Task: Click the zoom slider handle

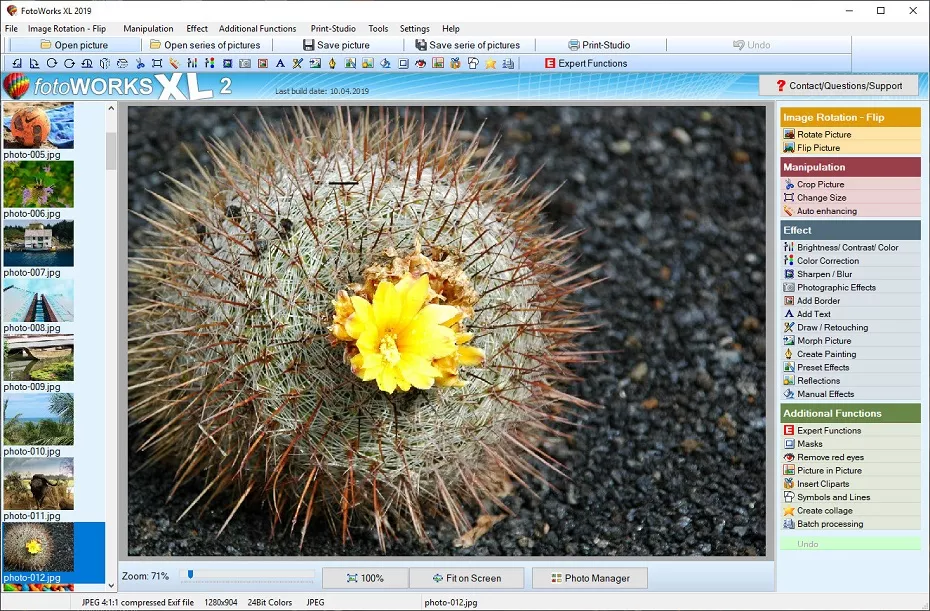Action: (x=189, y=575)
